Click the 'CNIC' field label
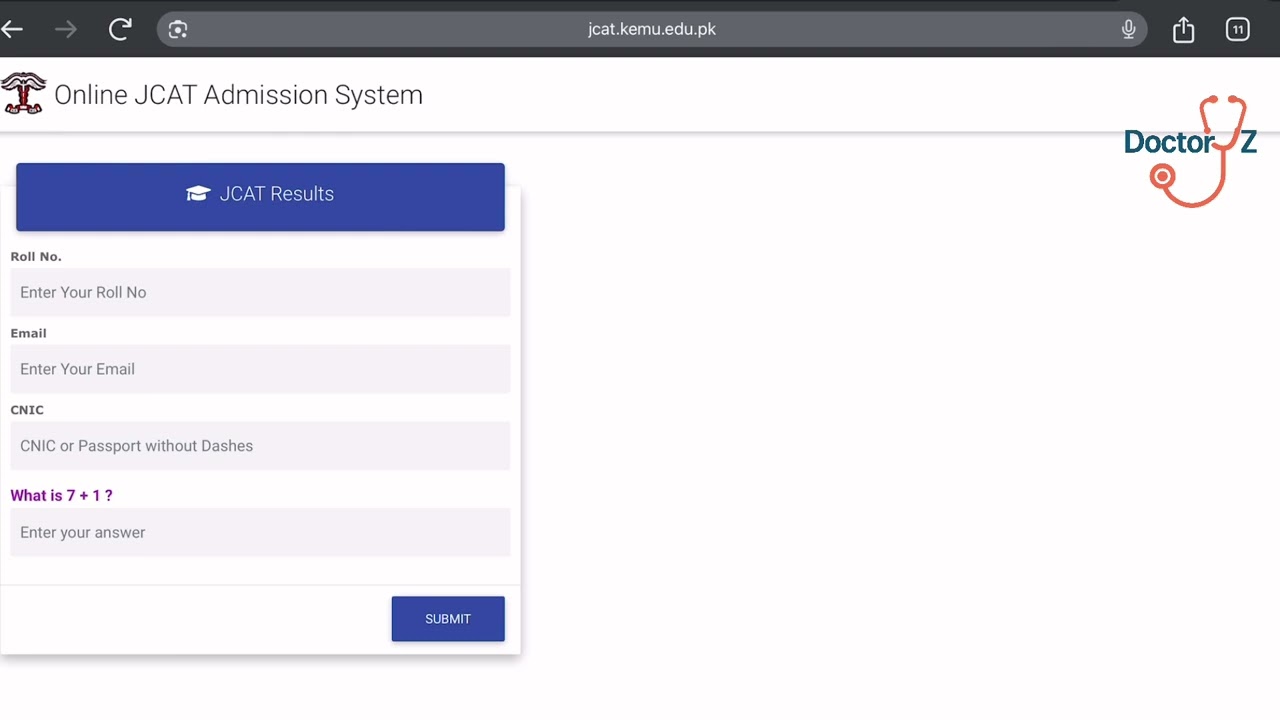Screen dimensions: 1280x720 tap(27, 410)
